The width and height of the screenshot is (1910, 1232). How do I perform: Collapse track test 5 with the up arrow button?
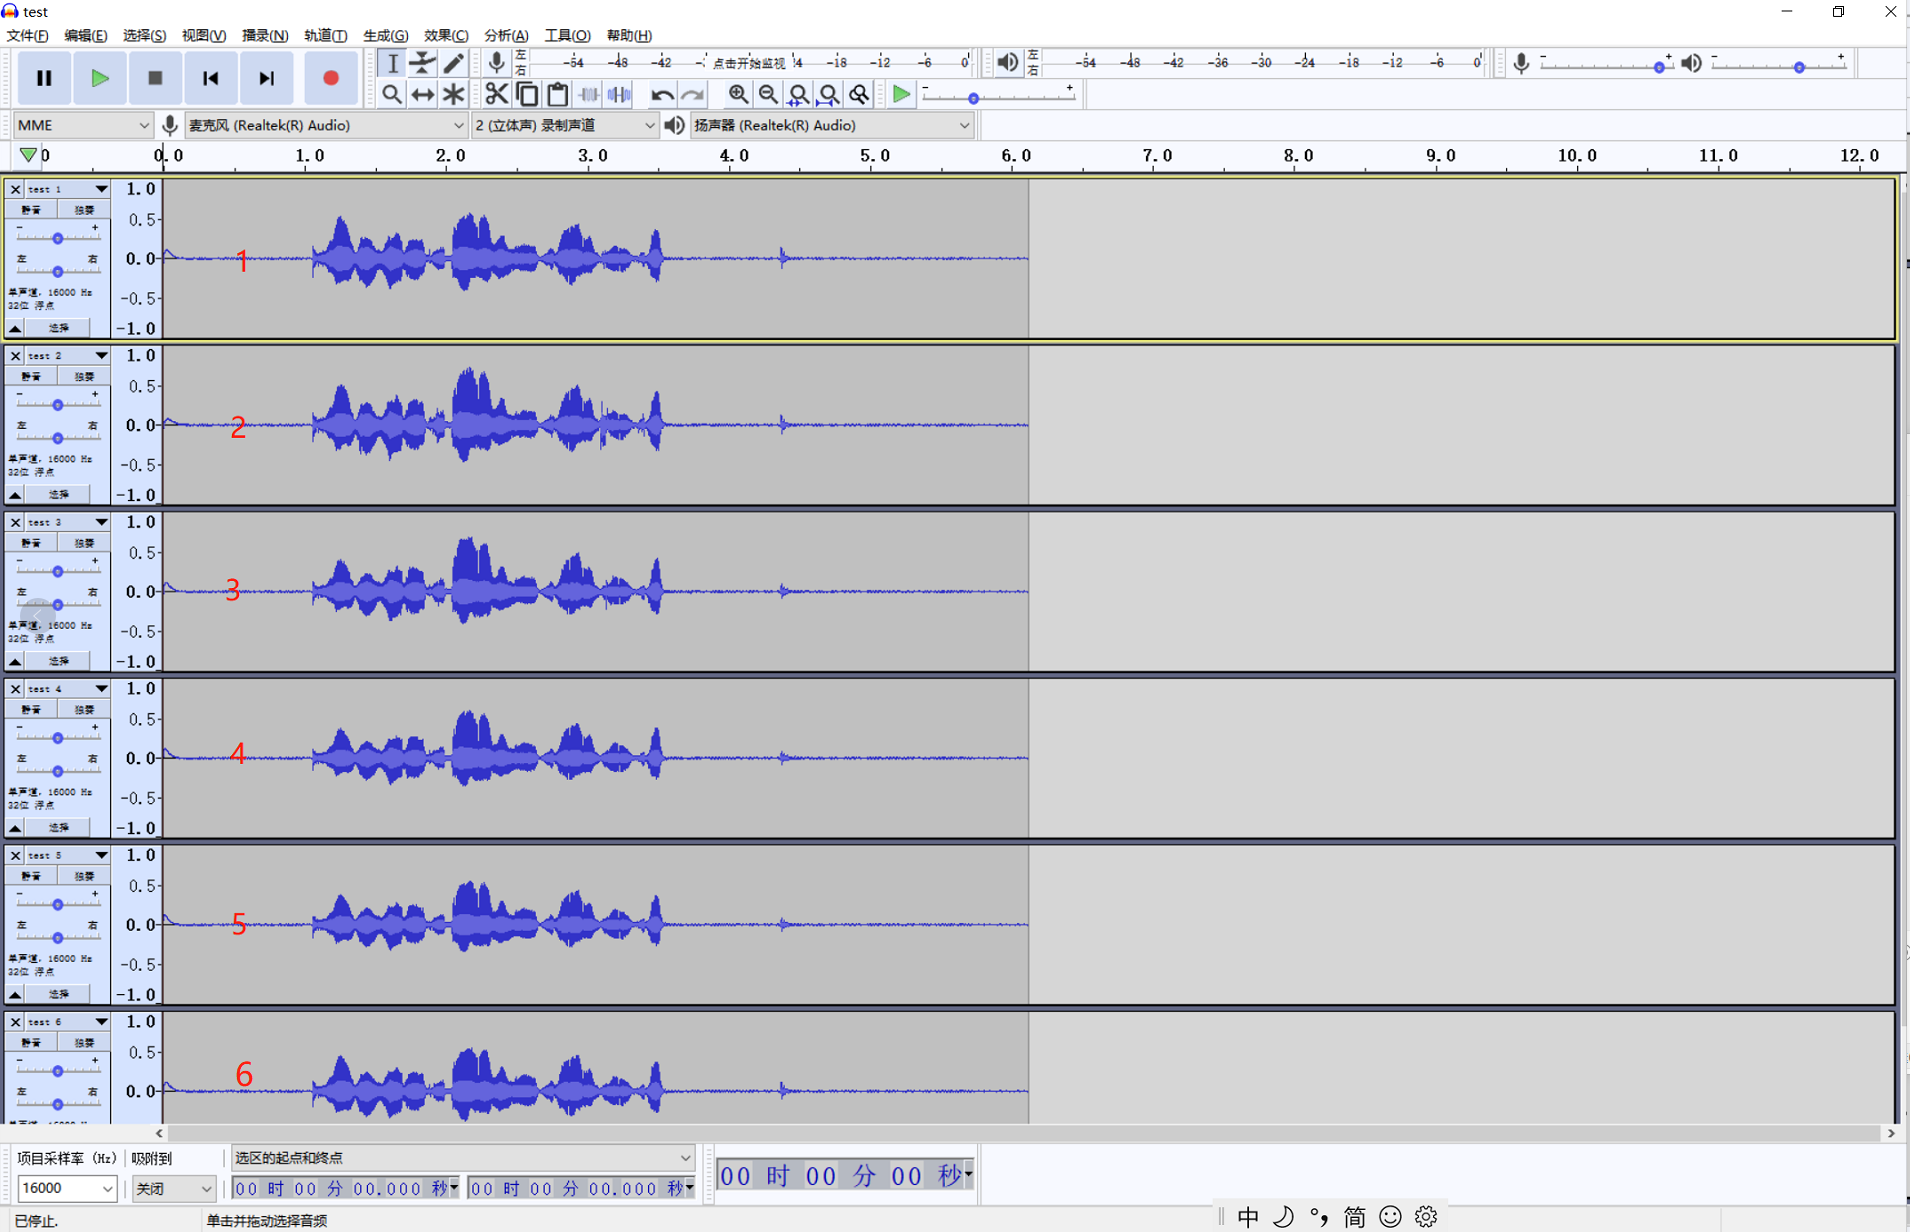15,994
